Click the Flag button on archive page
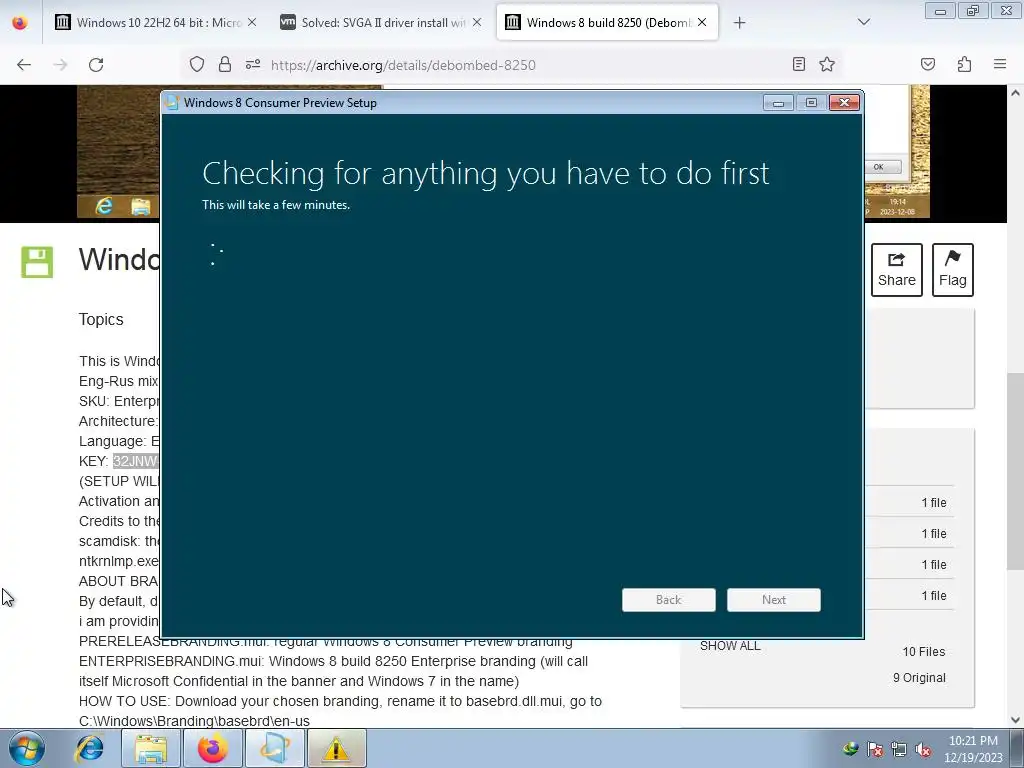This screenshot has width=1024, height=768. click(952, 270)
